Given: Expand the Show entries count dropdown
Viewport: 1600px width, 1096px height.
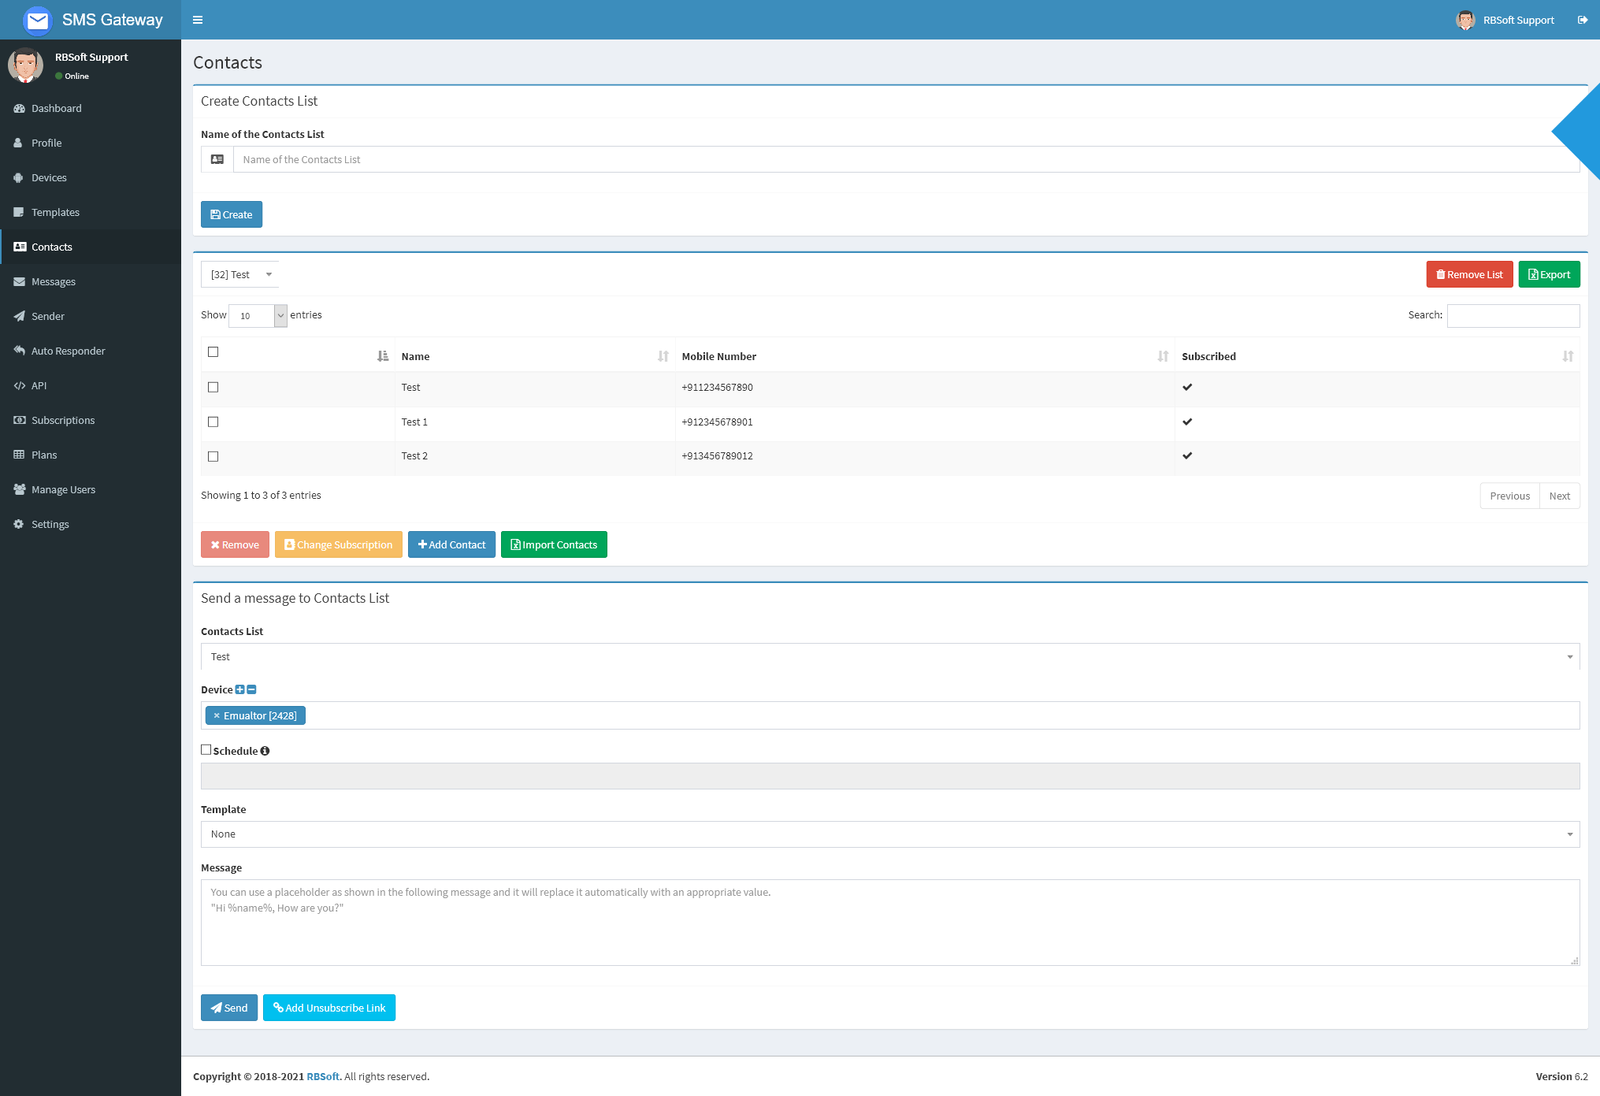Looking at the screenshot, I should (x=258, y=316).
